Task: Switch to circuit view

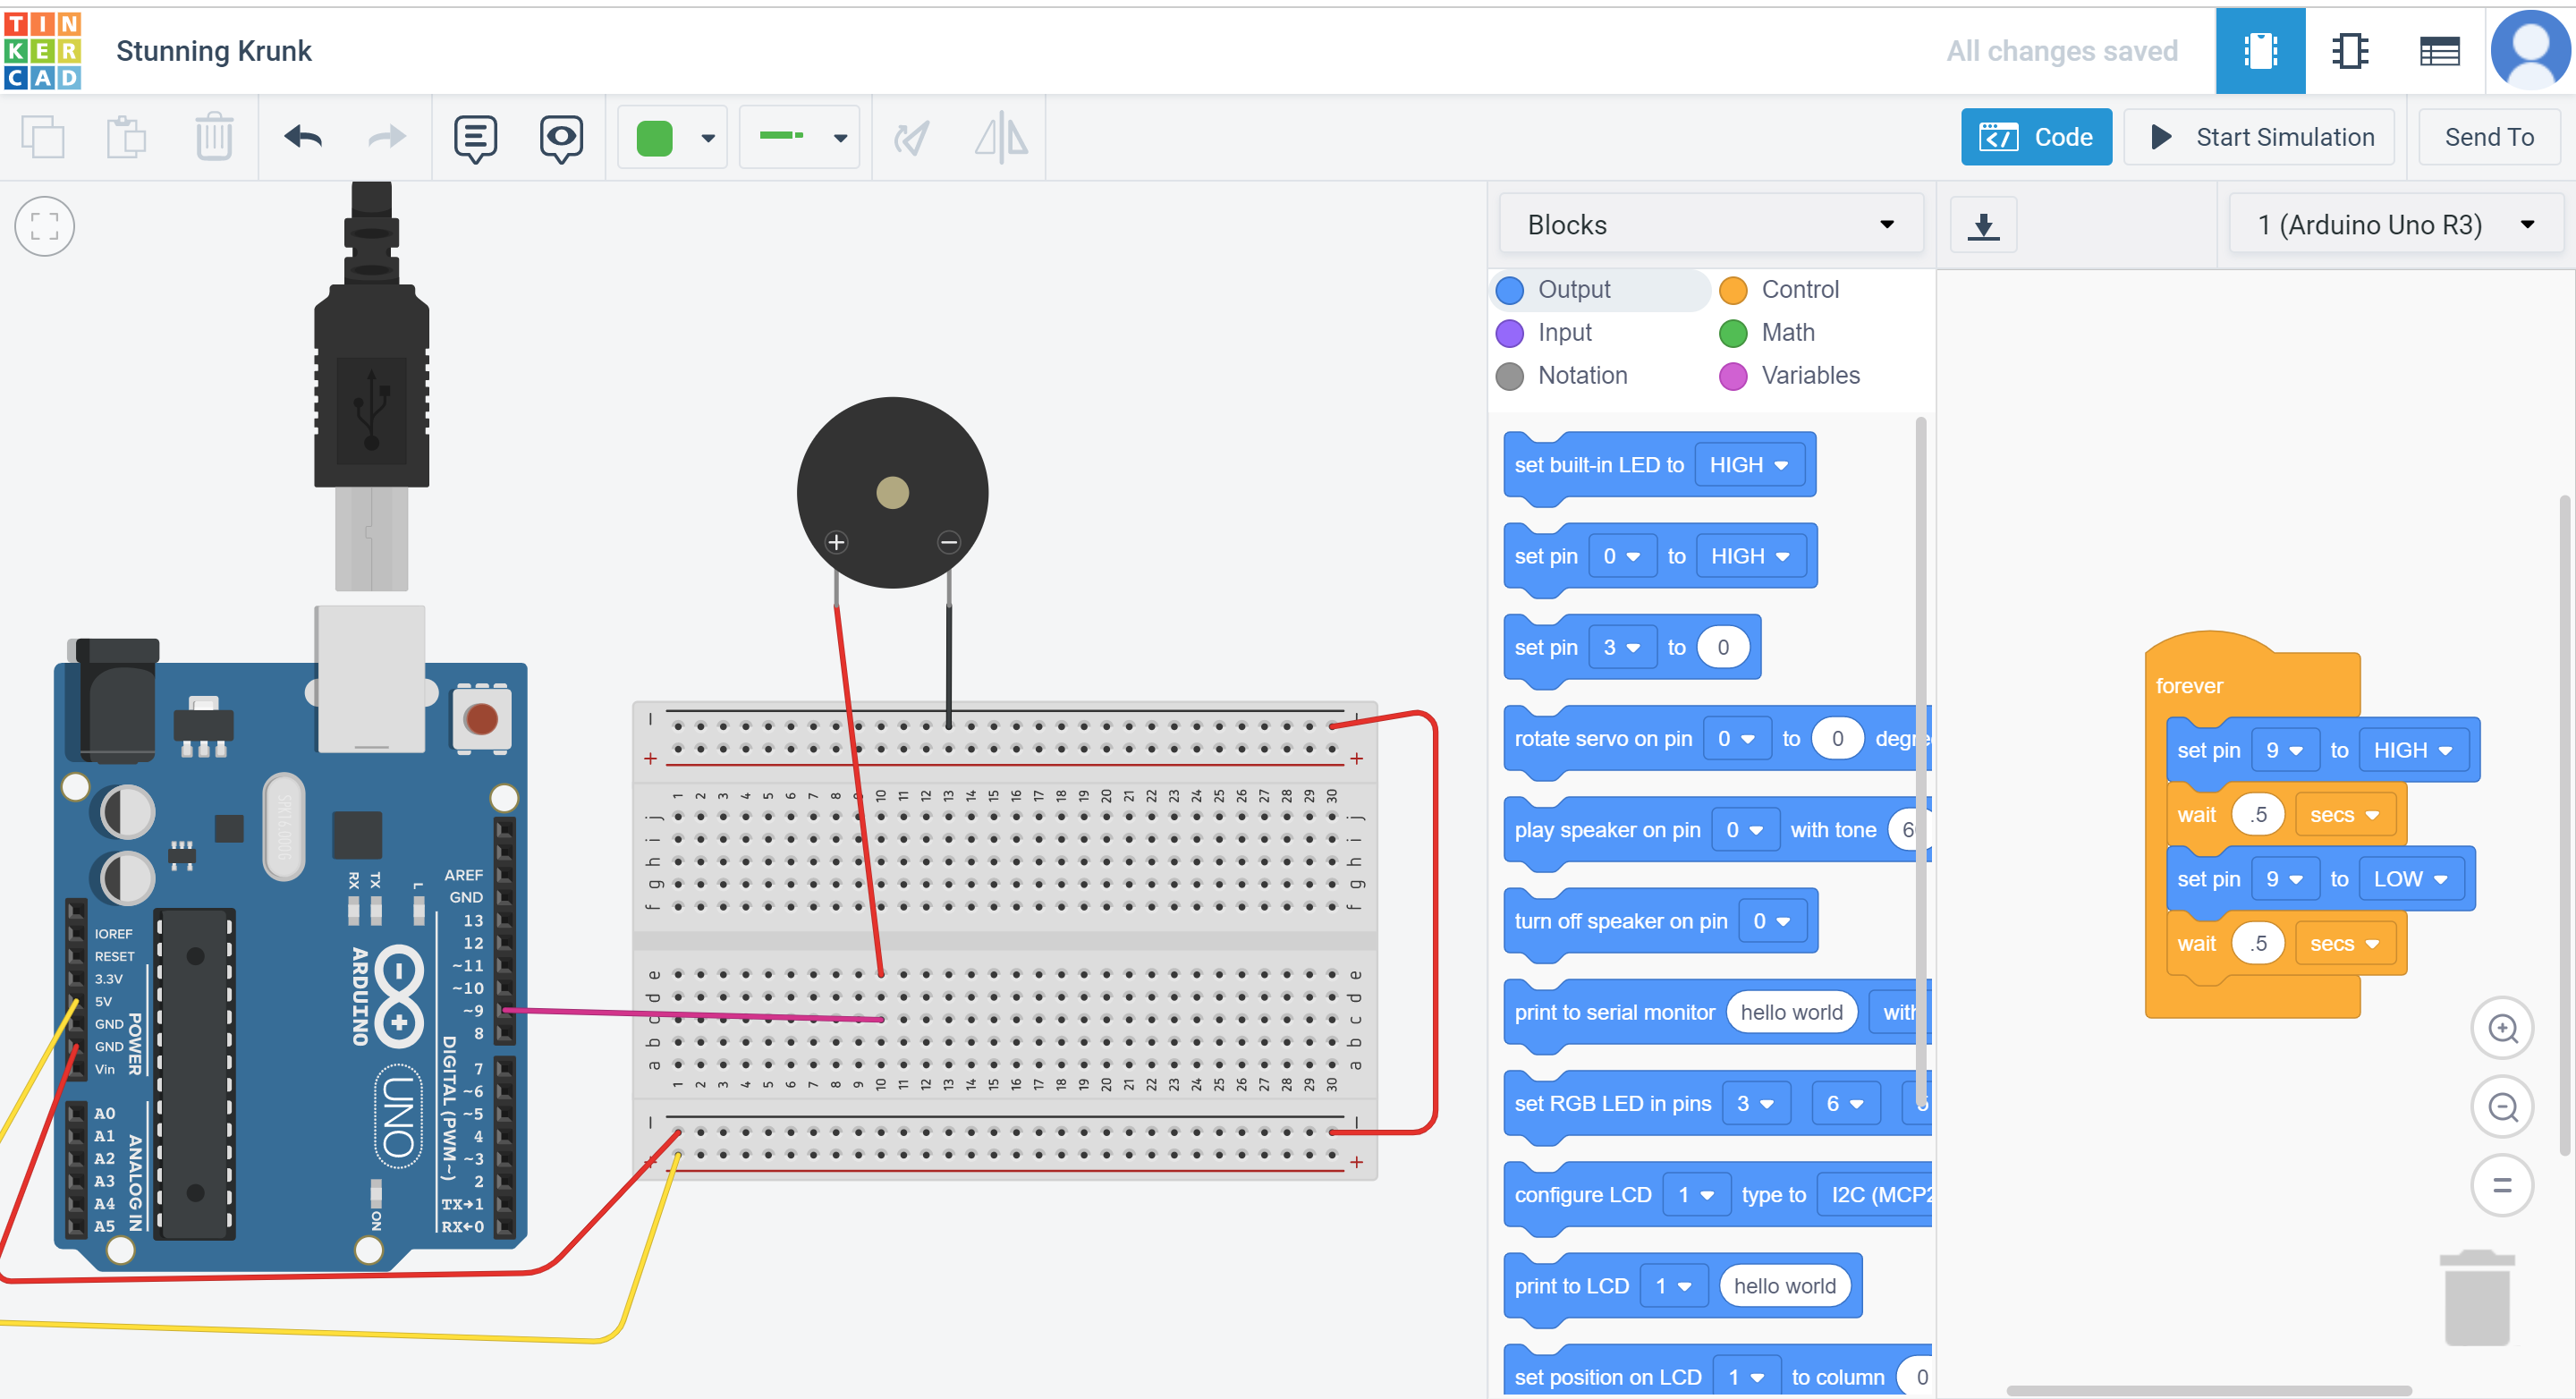Action: tap(2260, 50)
